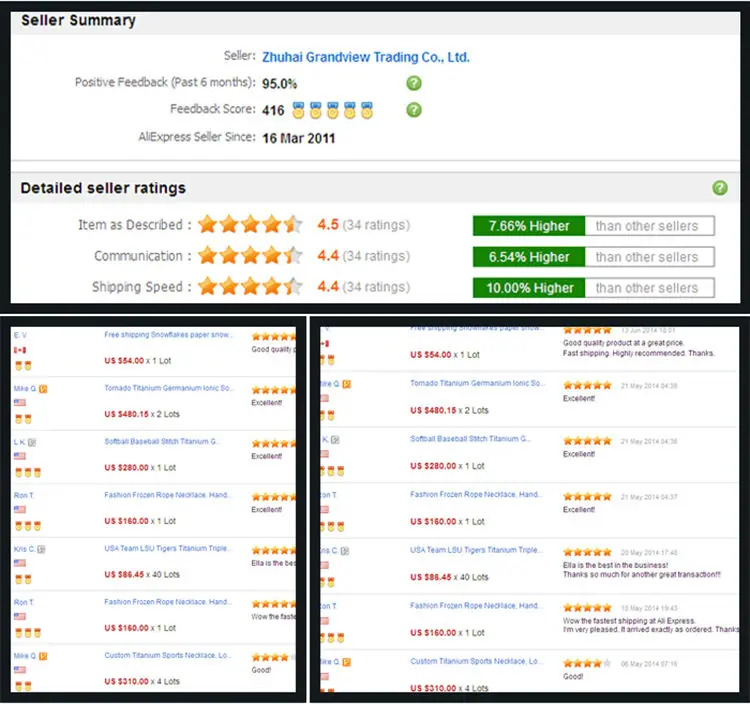Open help icon in Detailed seller ratings header

coord(719,188)
